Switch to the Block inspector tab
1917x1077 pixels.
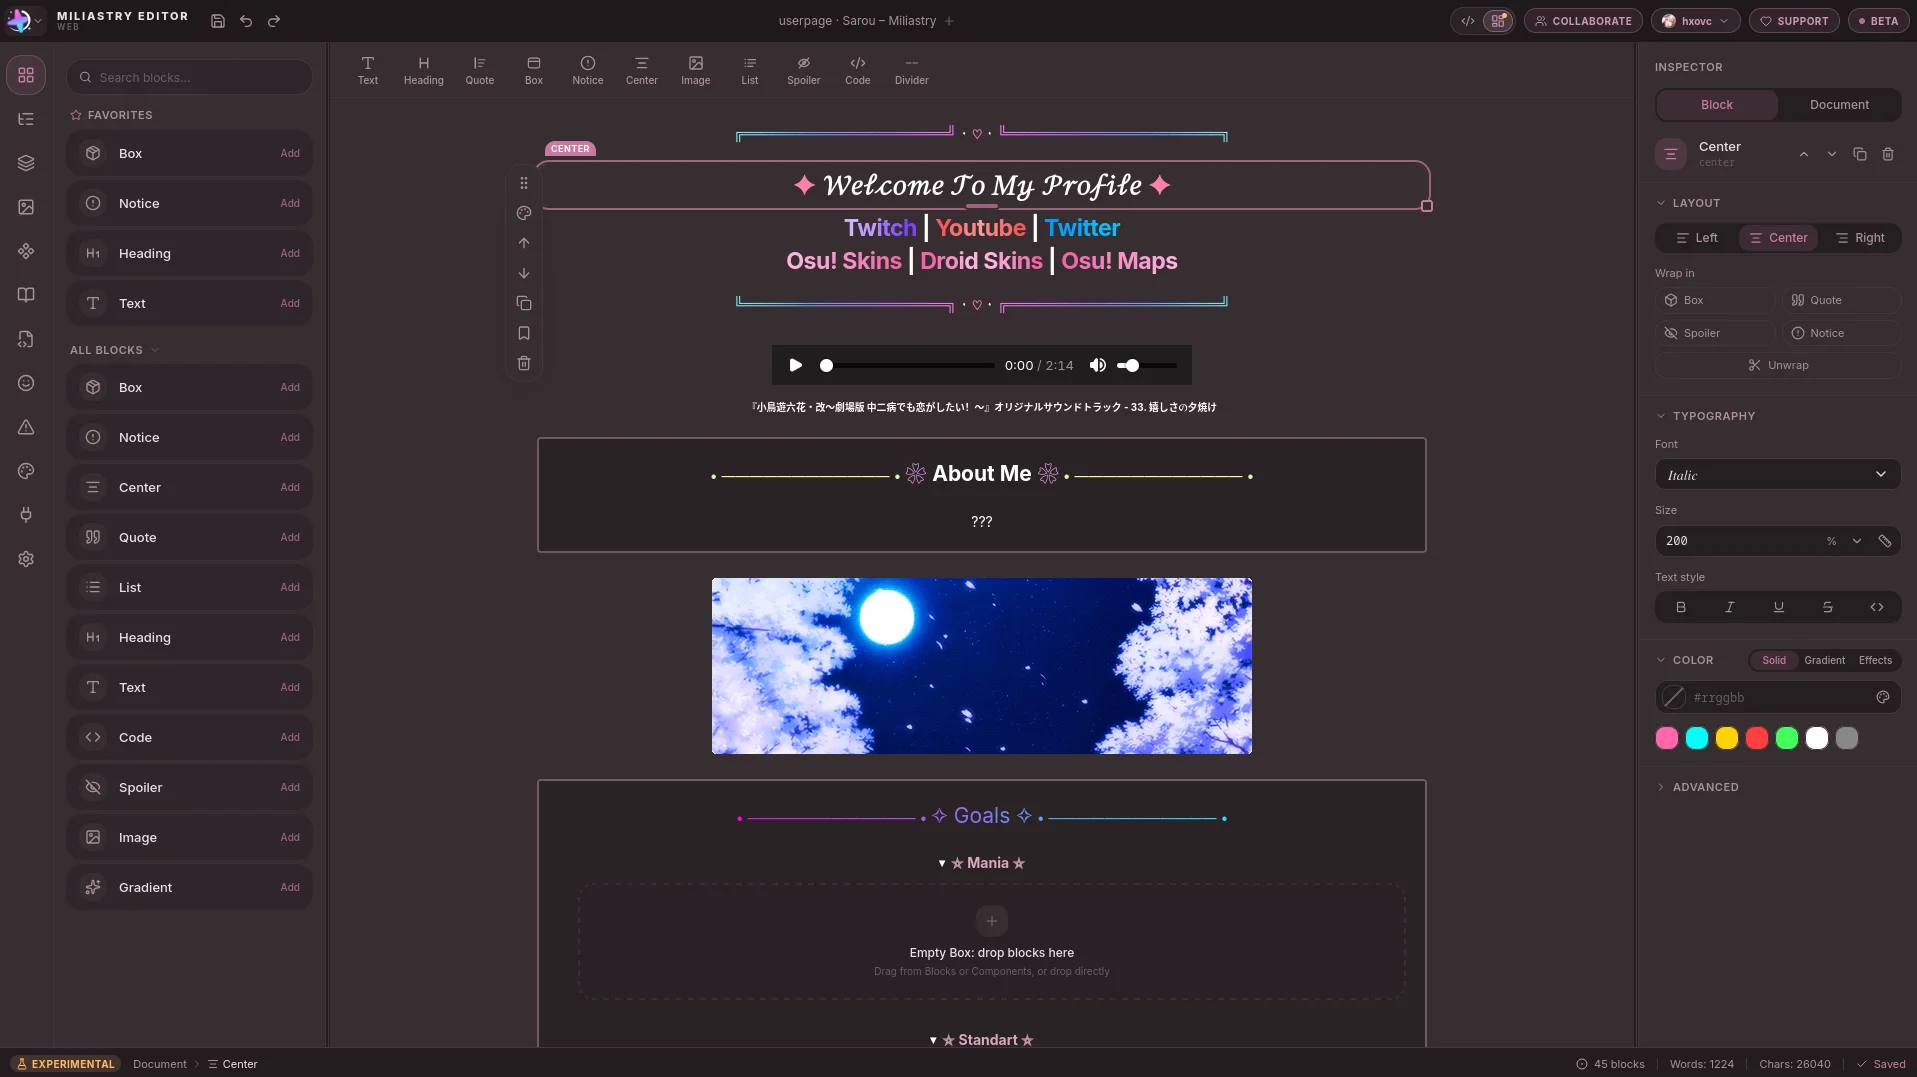[1717, 105]
